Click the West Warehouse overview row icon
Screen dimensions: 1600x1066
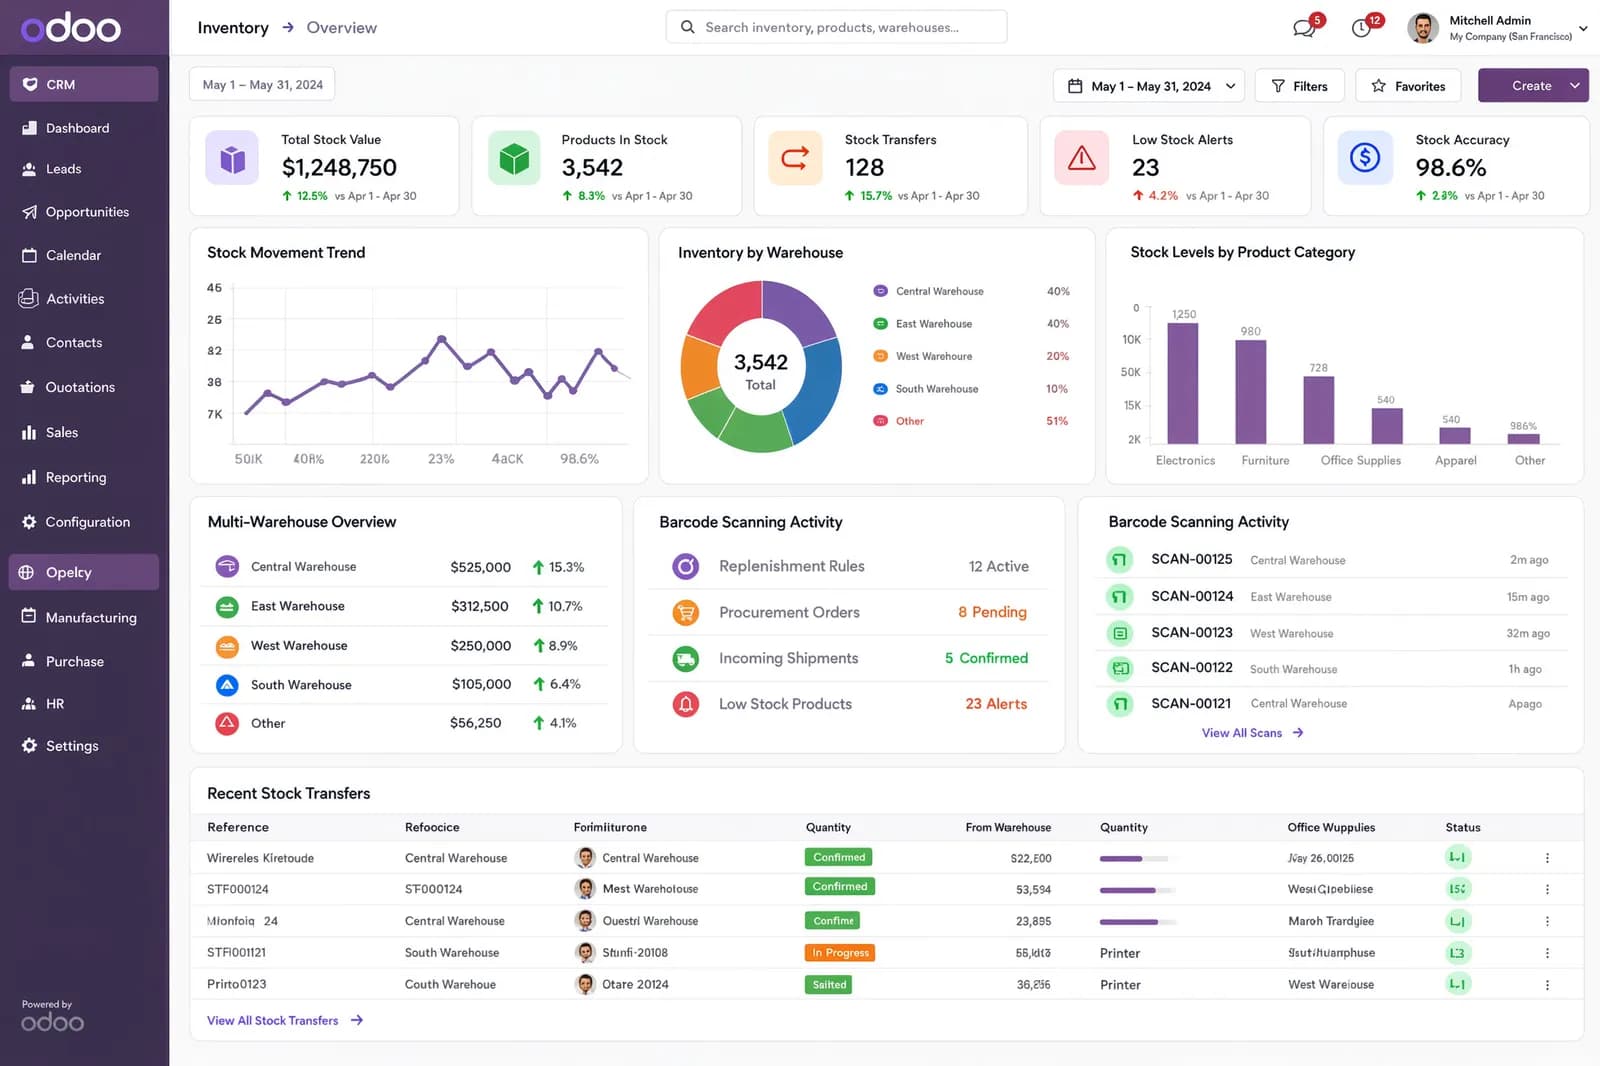(227, 646)
